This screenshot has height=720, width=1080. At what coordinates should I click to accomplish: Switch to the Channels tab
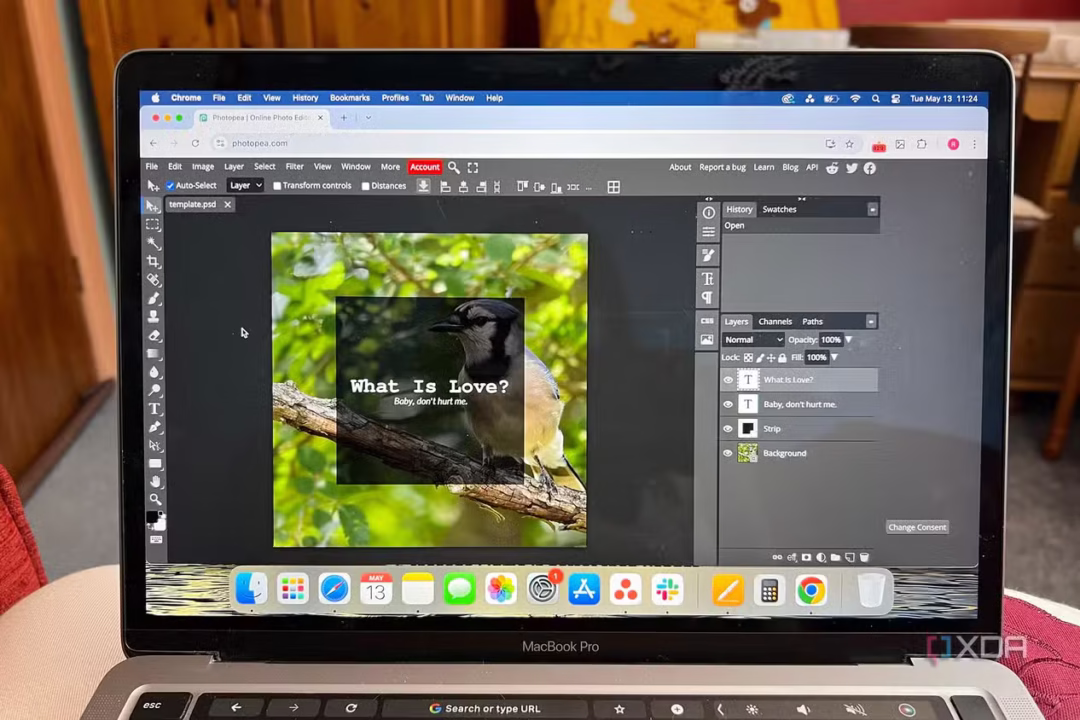point(775,322)
